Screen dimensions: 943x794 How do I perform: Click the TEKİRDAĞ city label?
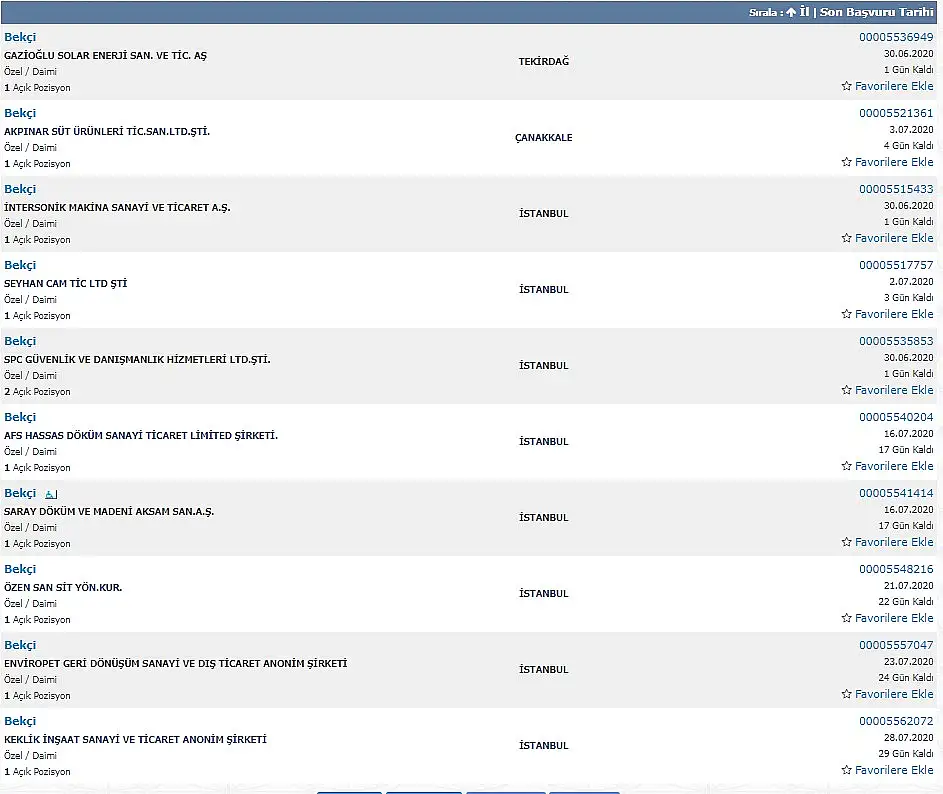544,61
